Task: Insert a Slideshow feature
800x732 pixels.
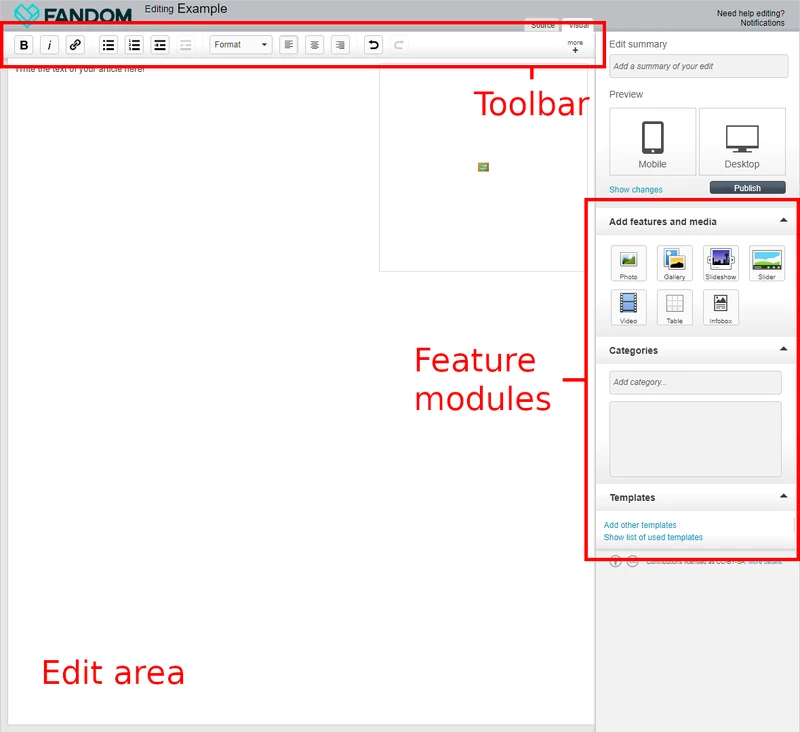Action: point(720,263)
